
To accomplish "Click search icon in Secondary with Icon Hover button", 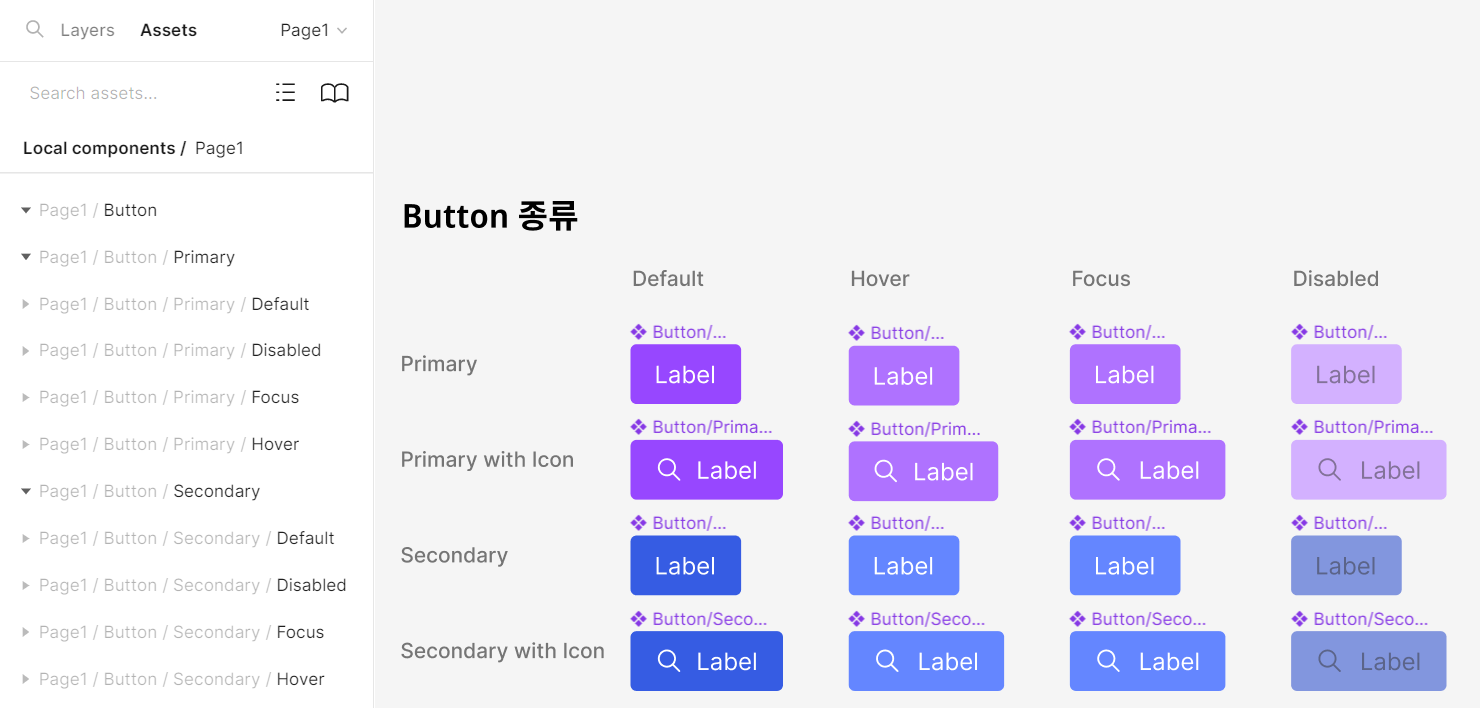I will [886, 661].
